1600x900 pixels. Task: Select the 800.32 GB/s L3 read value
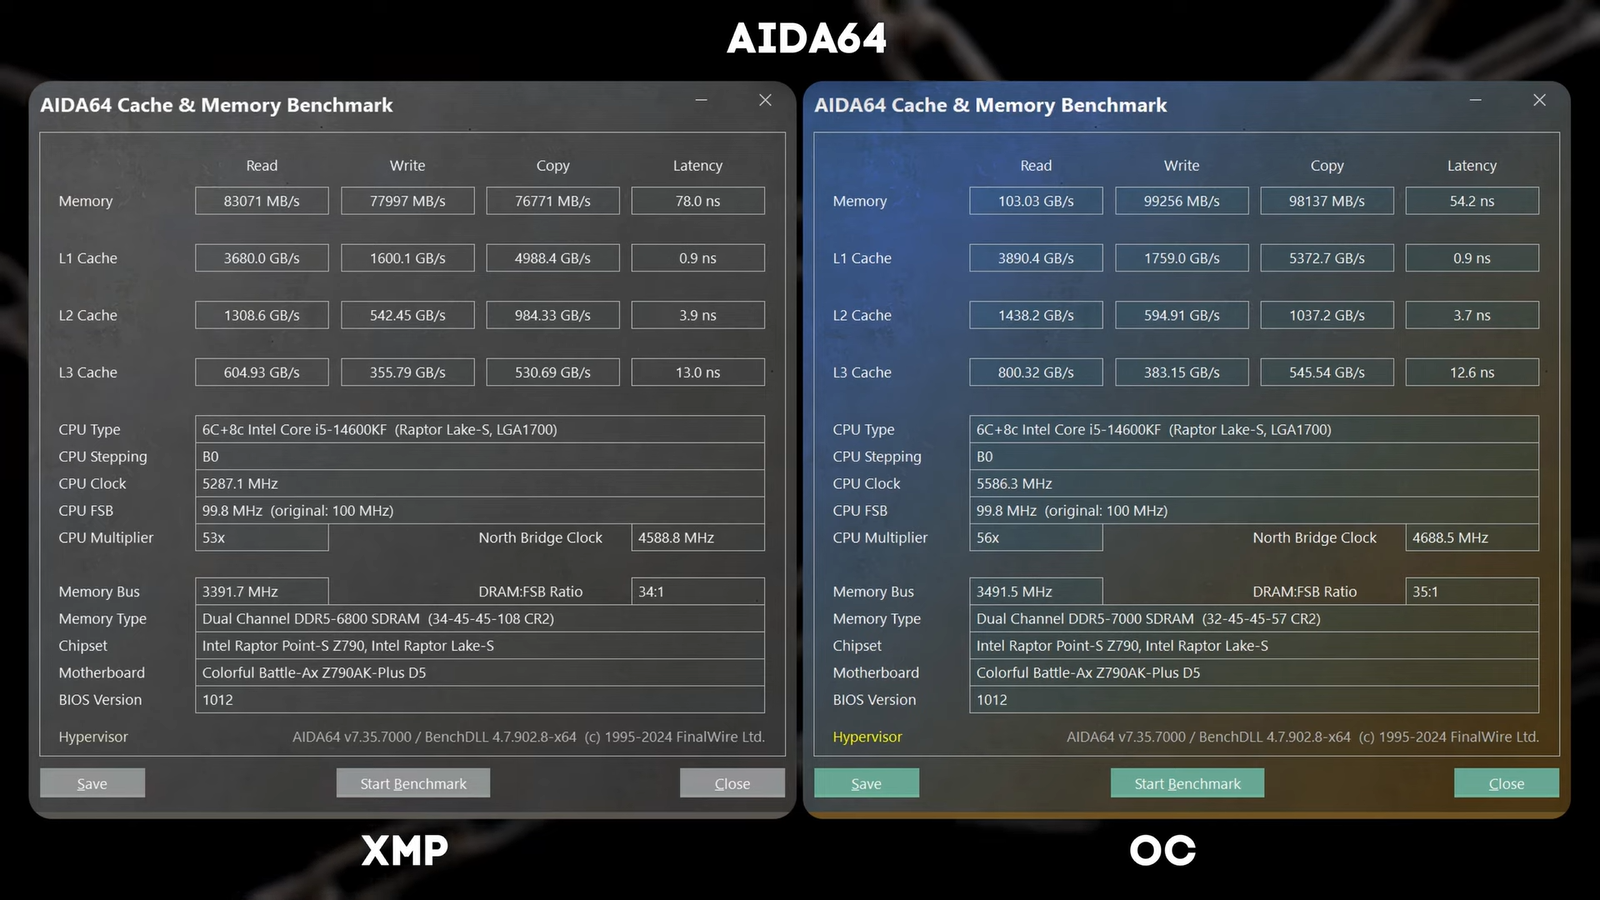click(1036, 372)
